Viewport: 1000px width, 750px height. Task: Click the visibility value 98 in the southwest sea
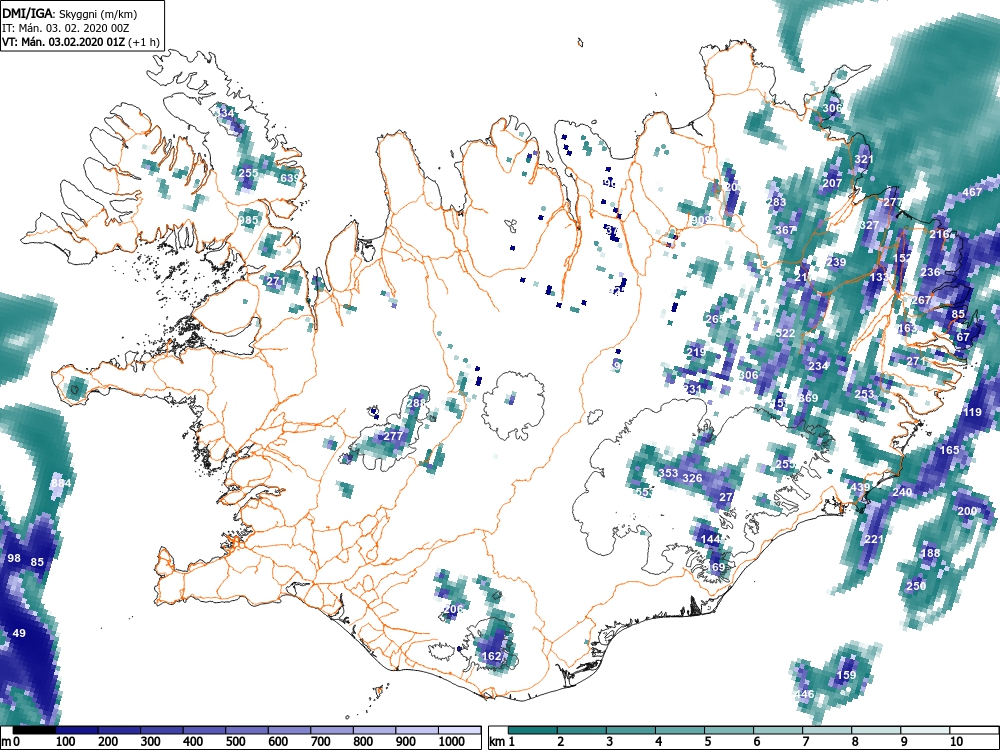14,558
